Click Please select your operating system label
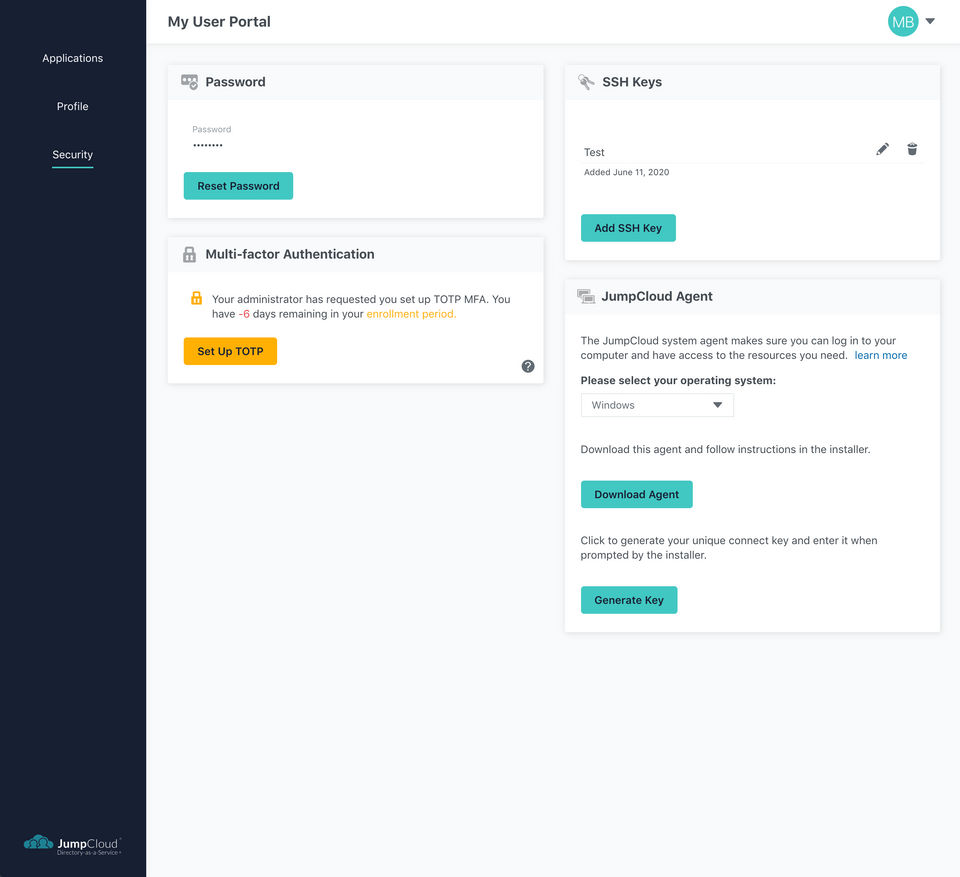This screenshot has width=960, height=877. pos(678,380)
